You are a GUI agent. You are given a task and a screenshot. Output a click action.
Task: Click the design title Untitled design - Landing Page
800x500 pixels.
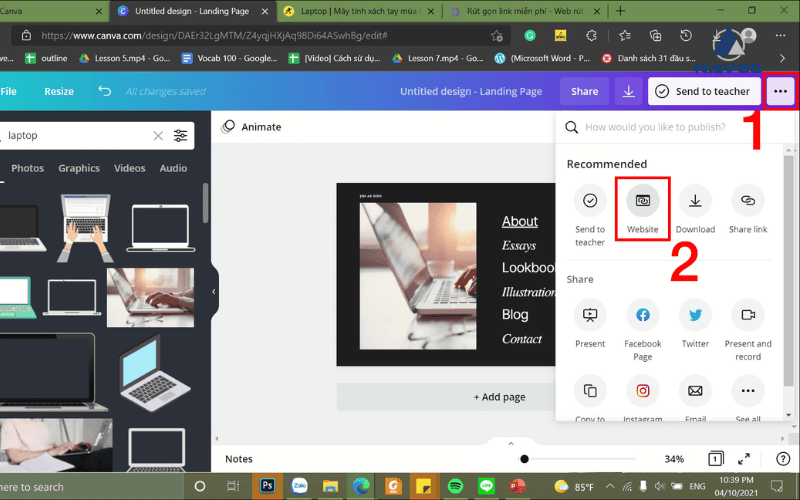[x=471, y=91]
